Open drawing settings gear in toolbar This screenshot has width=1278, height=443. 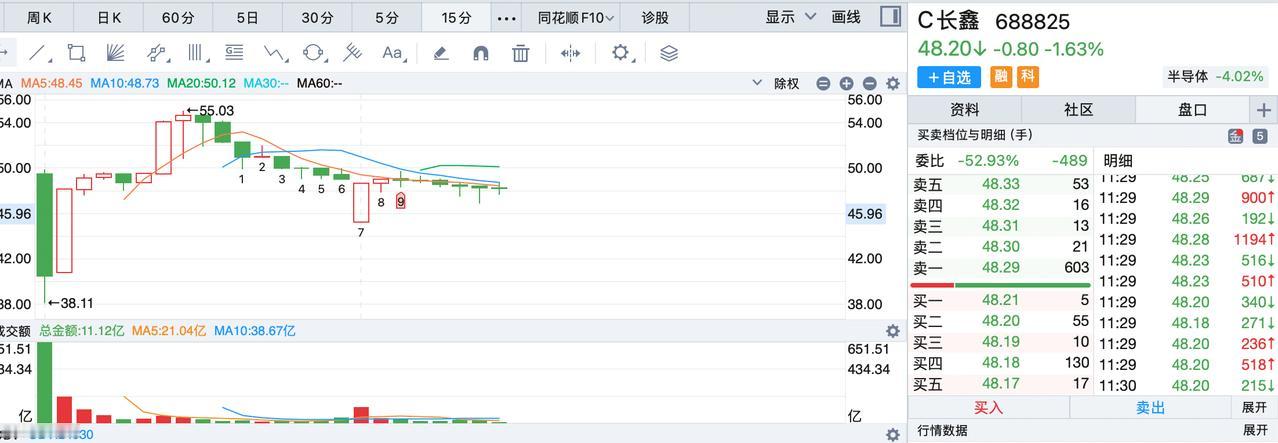coord(621,52)
